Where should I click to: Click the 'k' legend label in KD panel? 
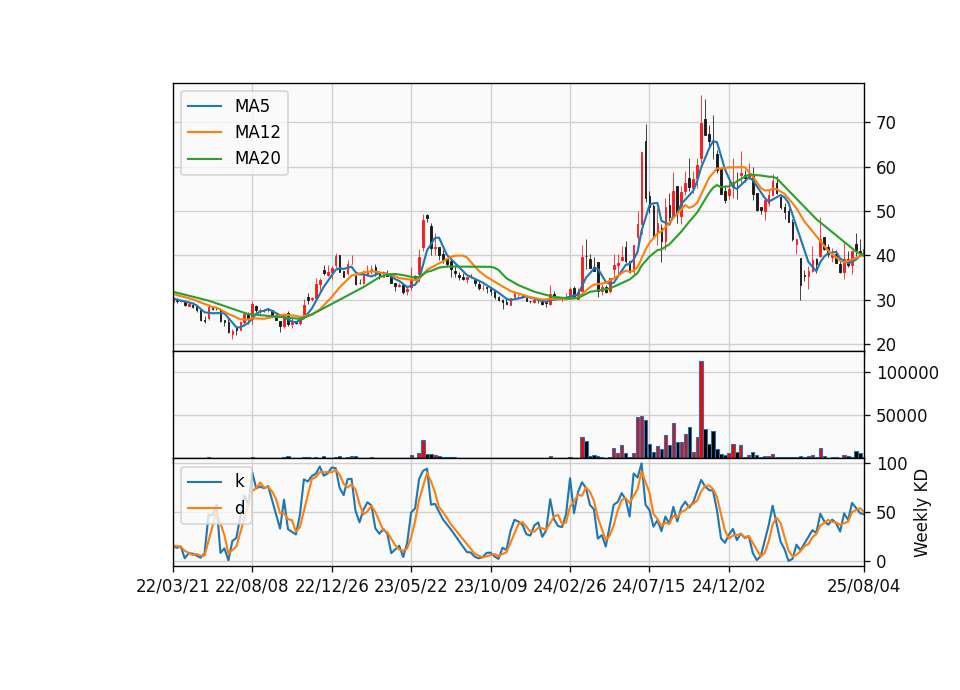239,481
